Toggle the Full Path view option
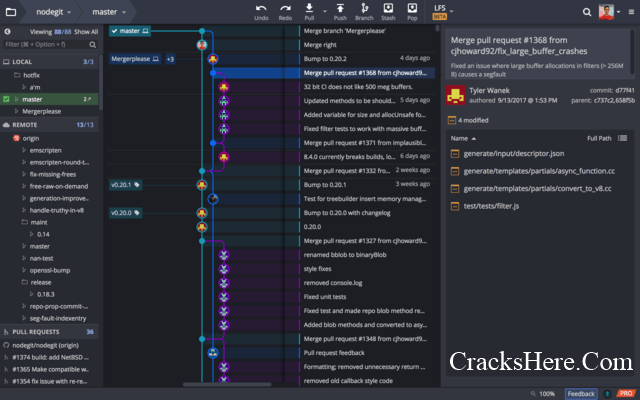This screenshot has height=400, width=640. pos(599,138)
